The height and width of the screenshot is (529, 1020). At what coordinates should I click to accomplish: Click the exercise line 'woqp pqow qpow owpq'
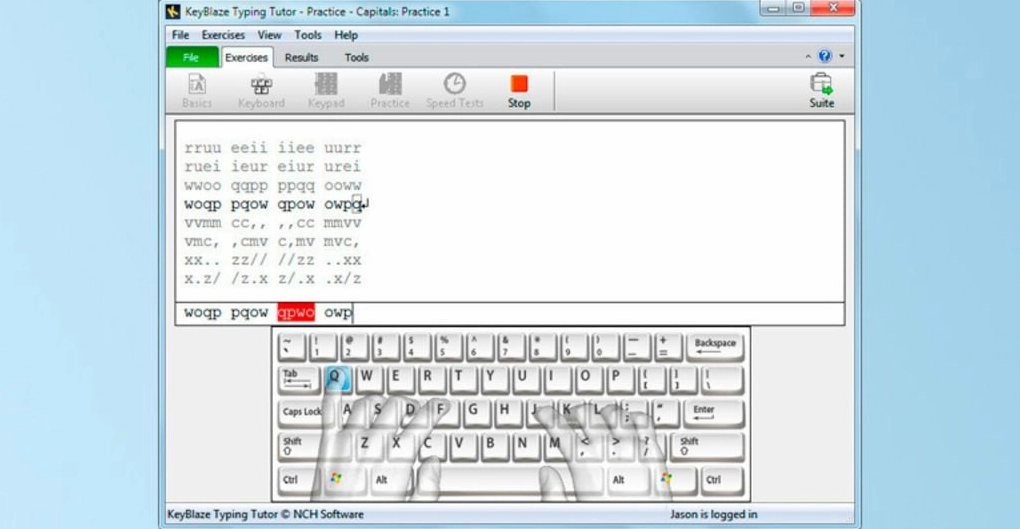(273, 204)
